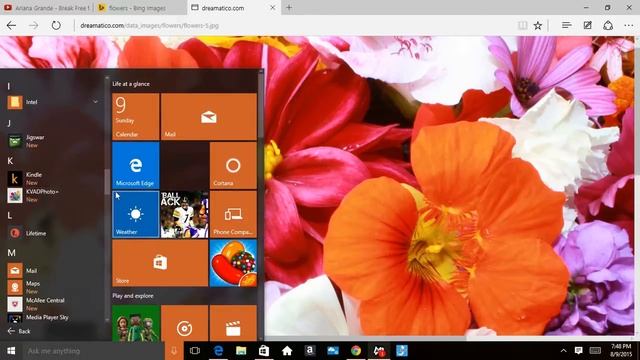Activate the Cortana microphone icon
Viewport: 640px width, 360px height.
(174, 351)
